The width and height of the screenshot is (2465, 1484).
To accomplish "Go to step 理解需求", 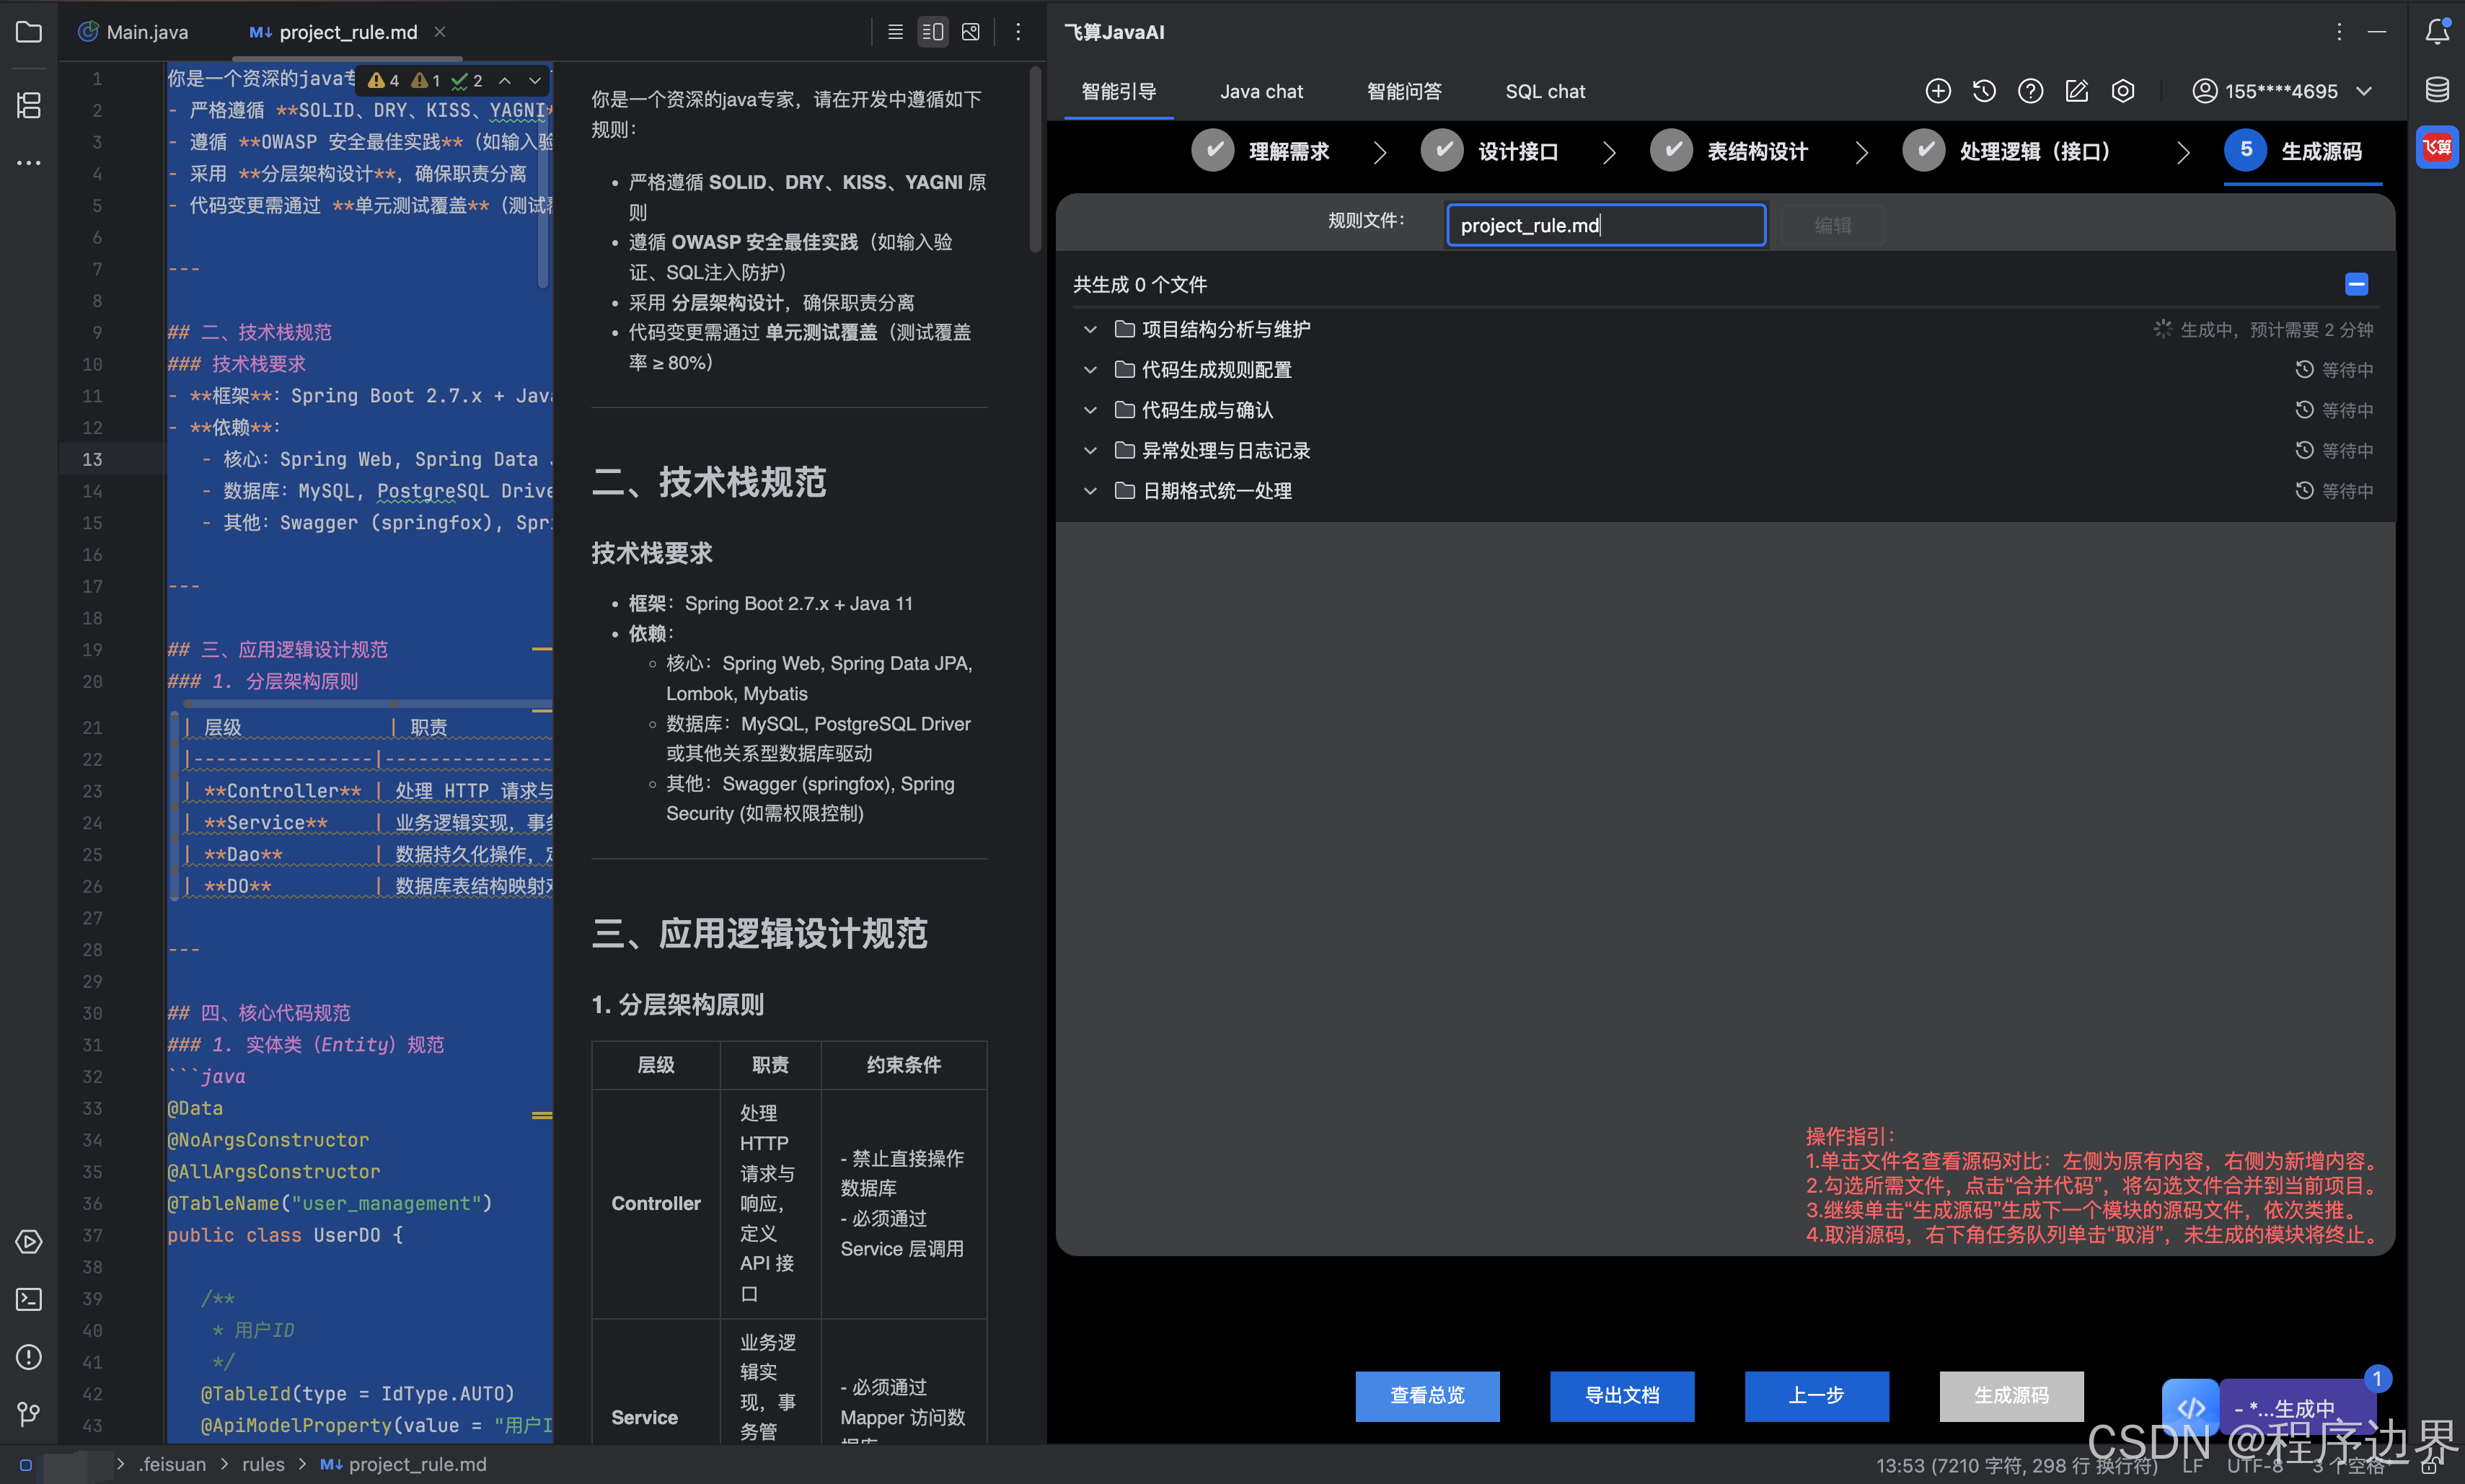I will (1261, 151).
